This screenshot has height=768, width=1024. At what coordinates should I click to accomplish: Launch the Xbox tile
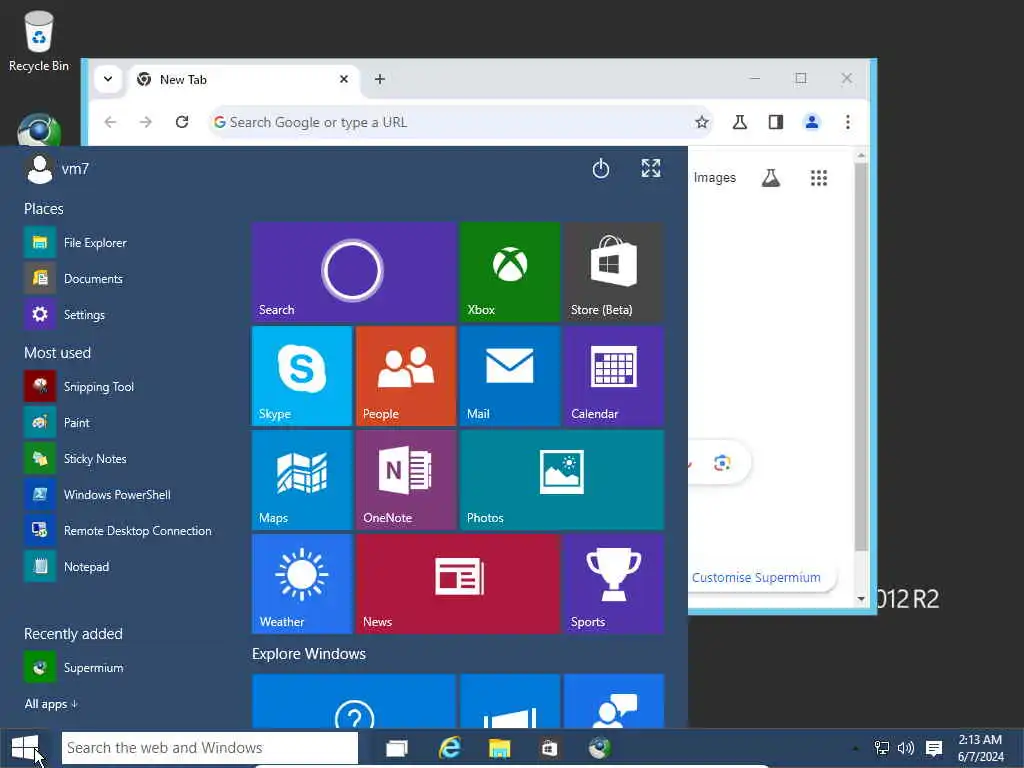[510, 272]
